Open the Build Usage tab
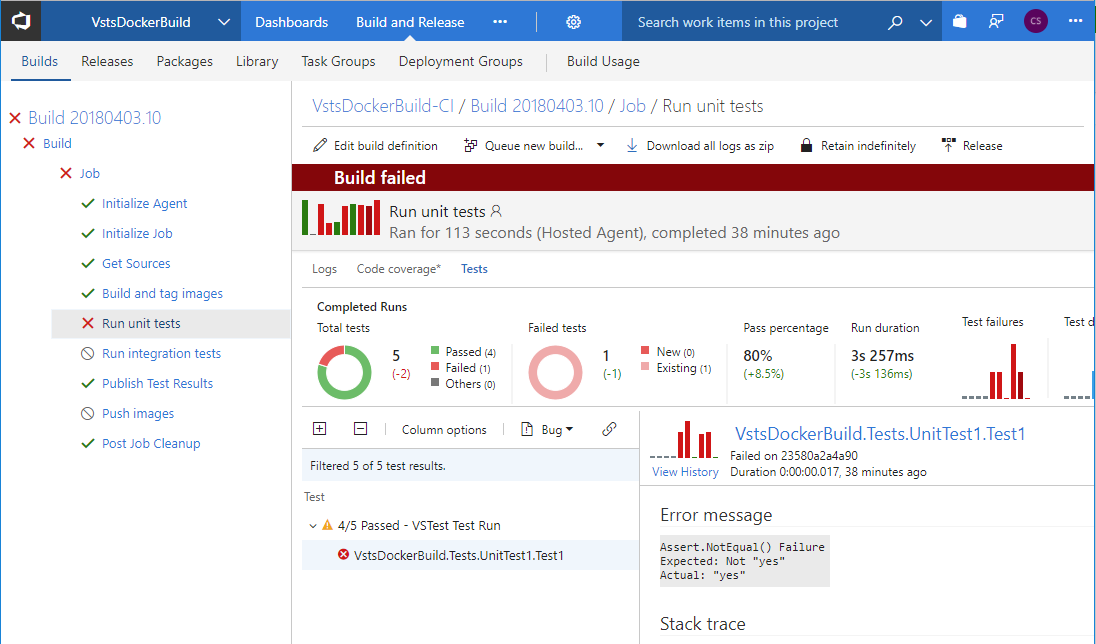This screenshot has height=644, width=1096. (603, 62)
